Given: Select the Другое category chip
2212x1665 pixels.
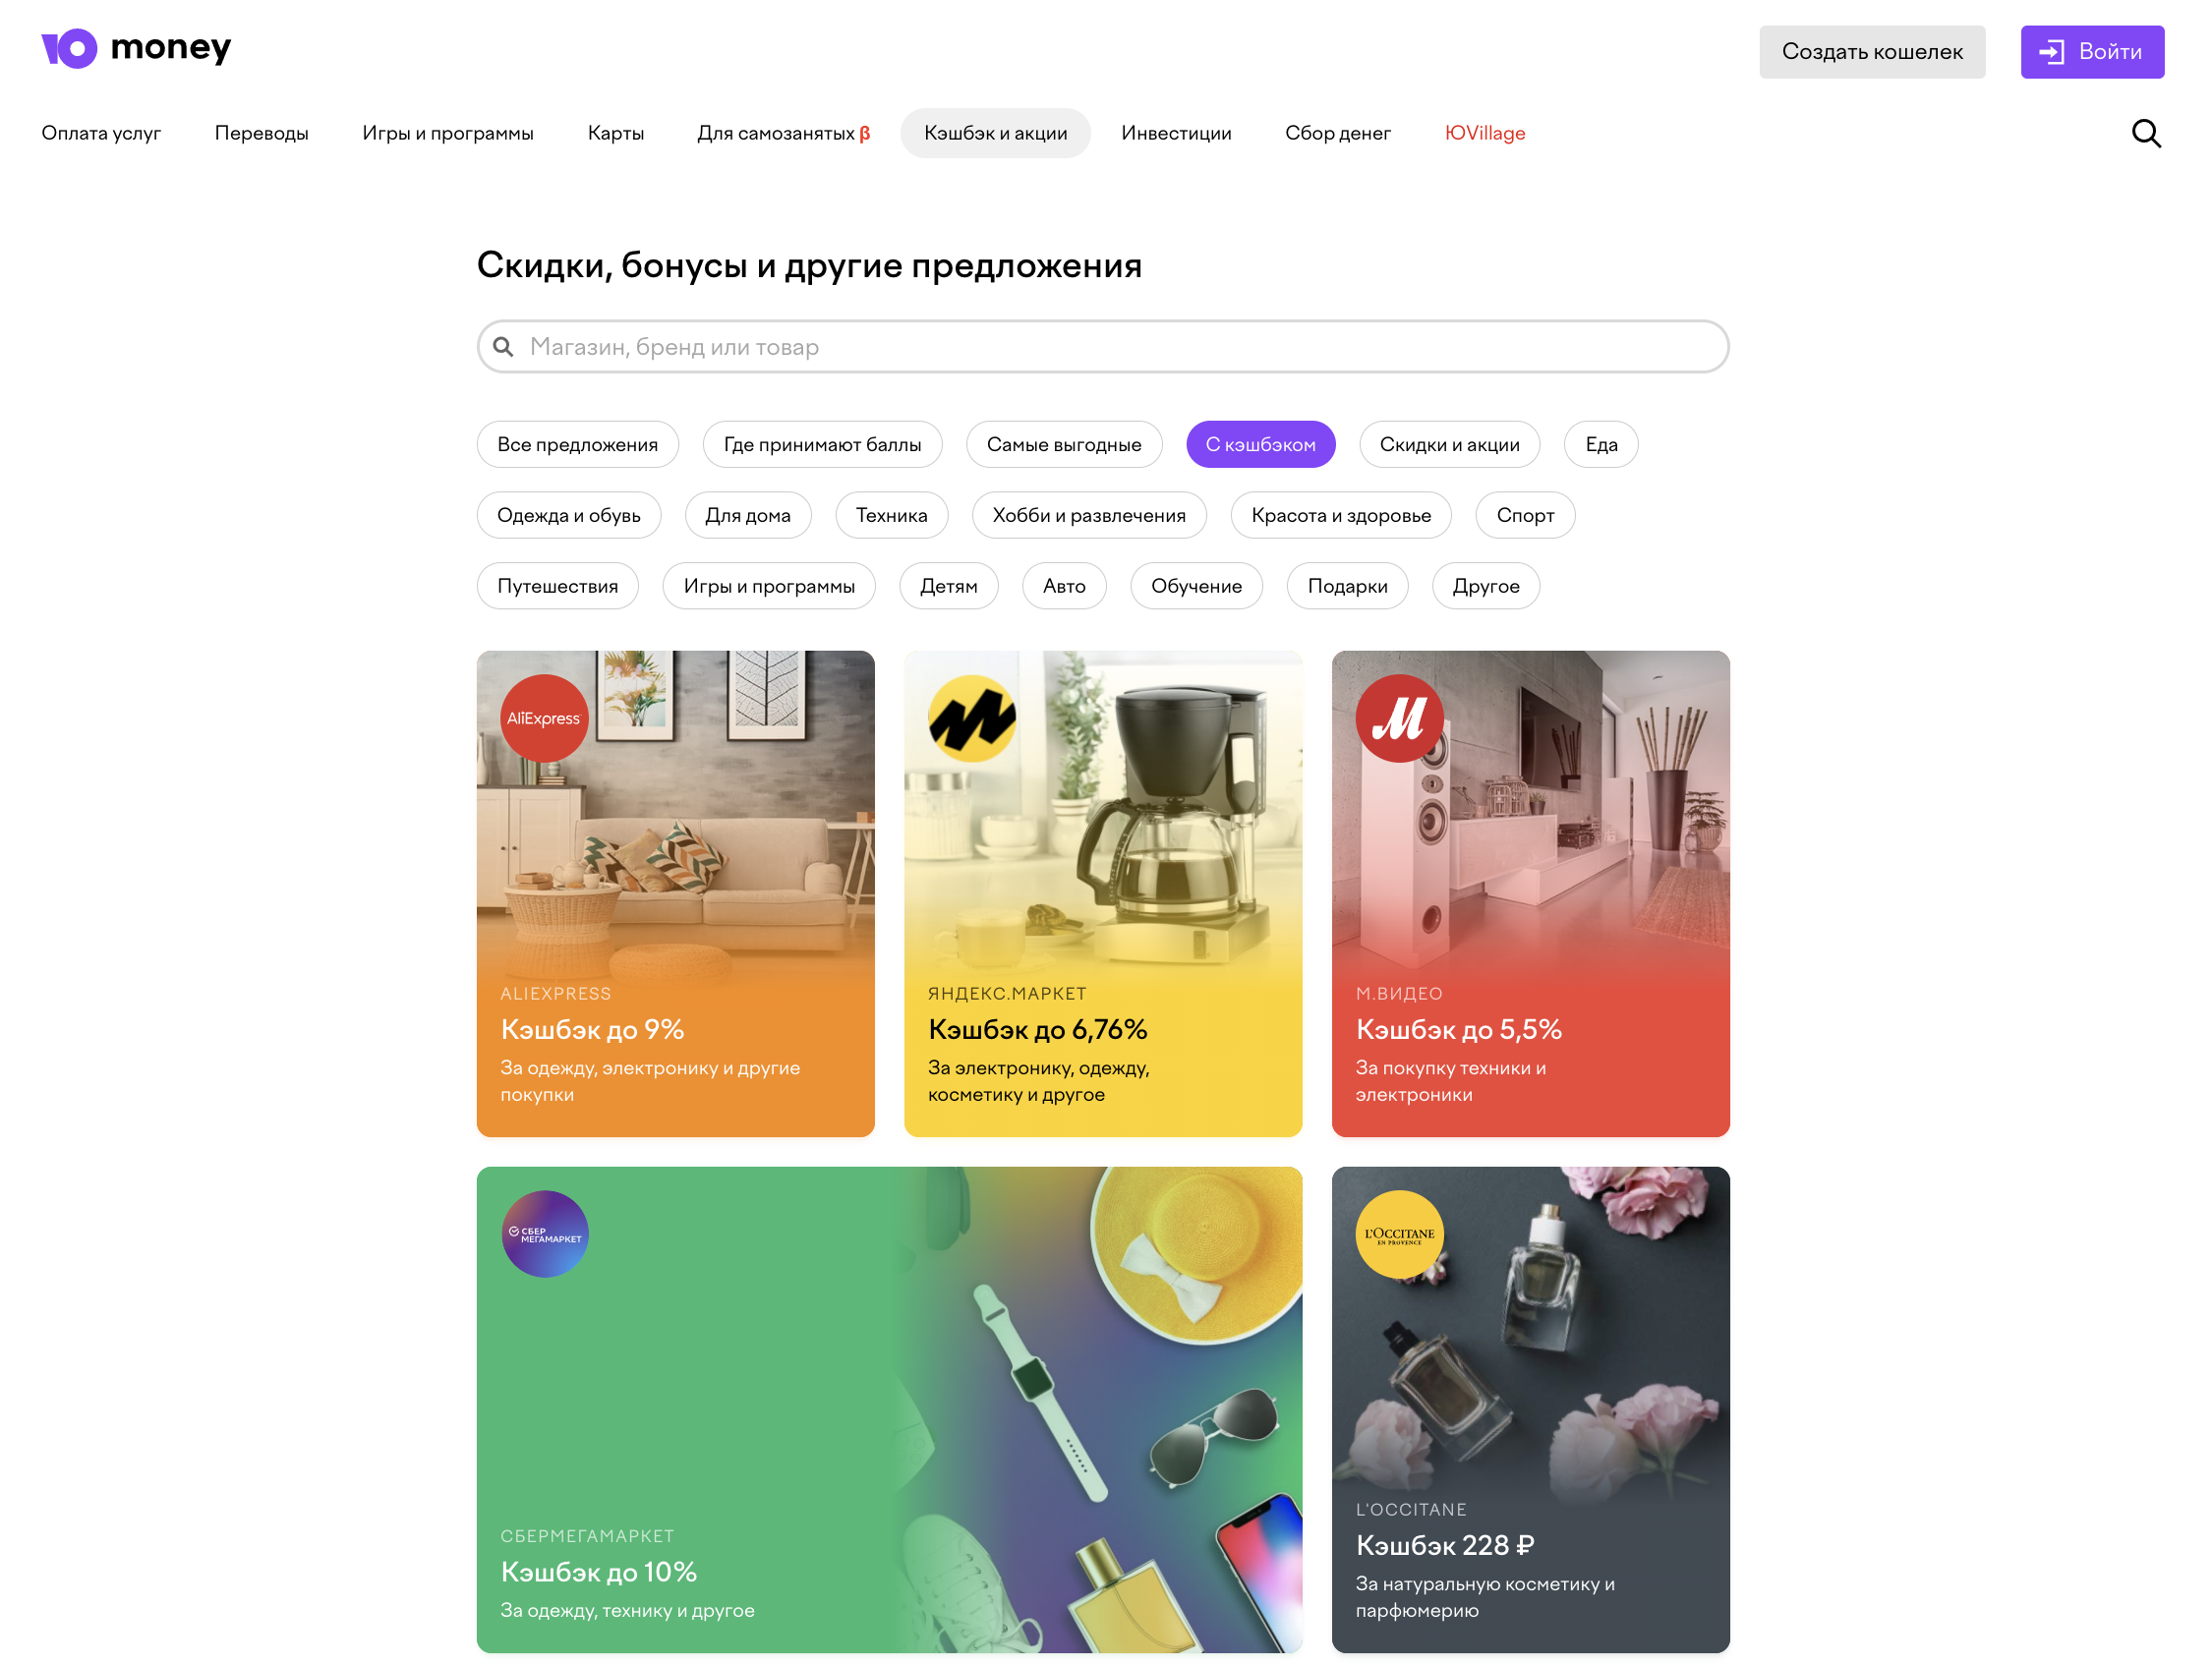Looking at the screenshot, I should [1486, 586].
